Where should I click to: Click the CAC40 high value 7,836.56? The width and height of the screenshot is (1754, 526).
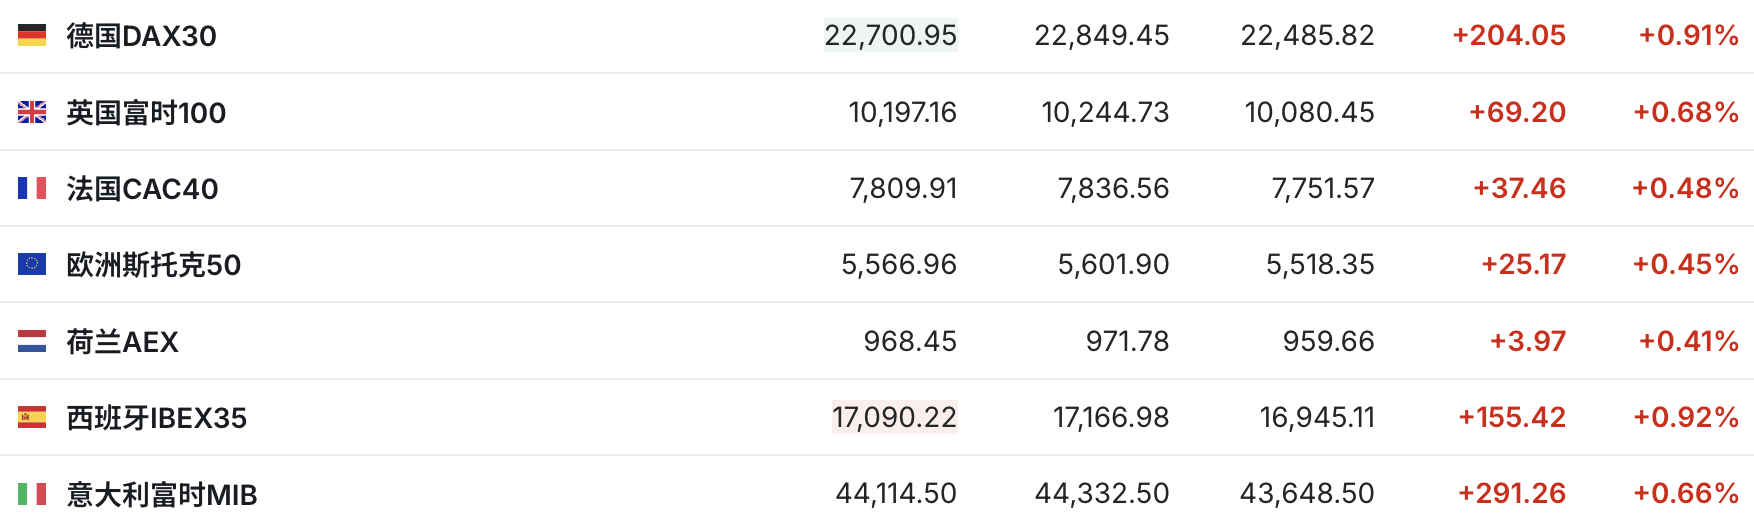click(x=1113, y=188)
